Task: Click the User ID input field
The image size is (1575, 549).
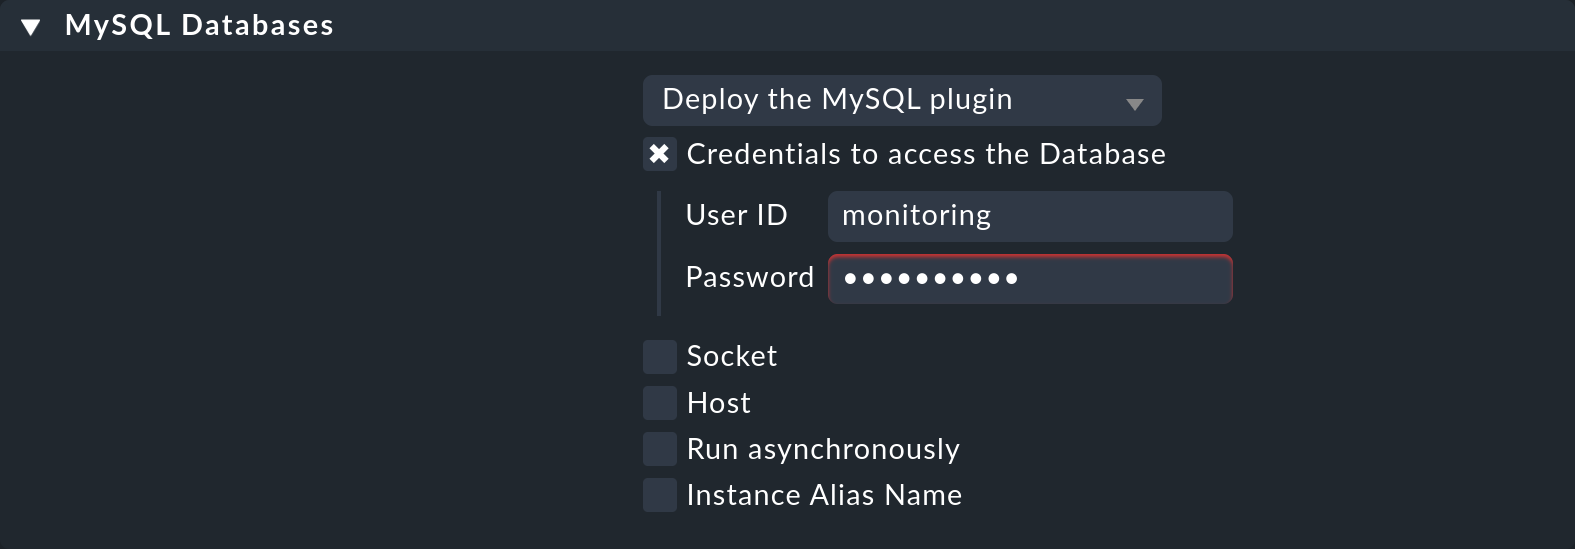Action: pos(1030,216)
